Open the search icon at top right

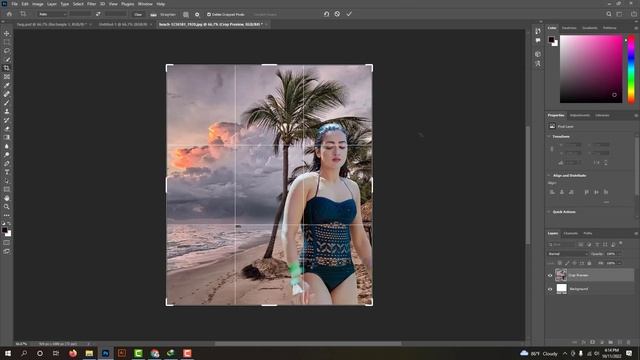tap(609, 14)
